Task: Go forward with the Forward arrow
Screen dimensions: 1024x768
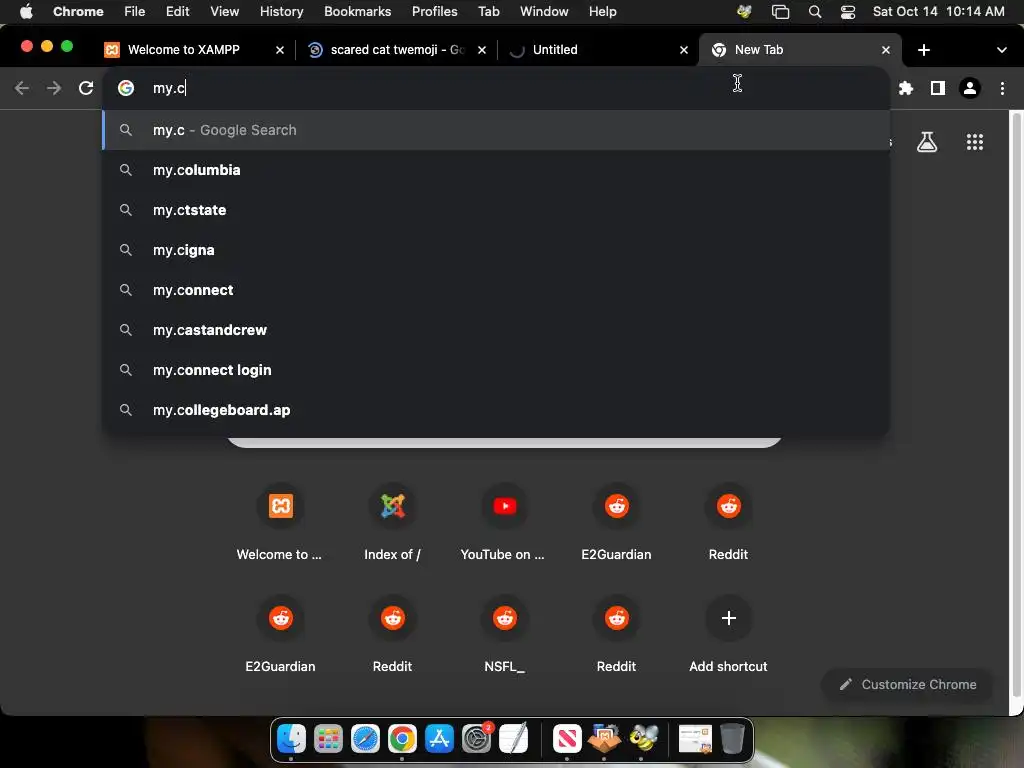Action: [x=54, y=88]
